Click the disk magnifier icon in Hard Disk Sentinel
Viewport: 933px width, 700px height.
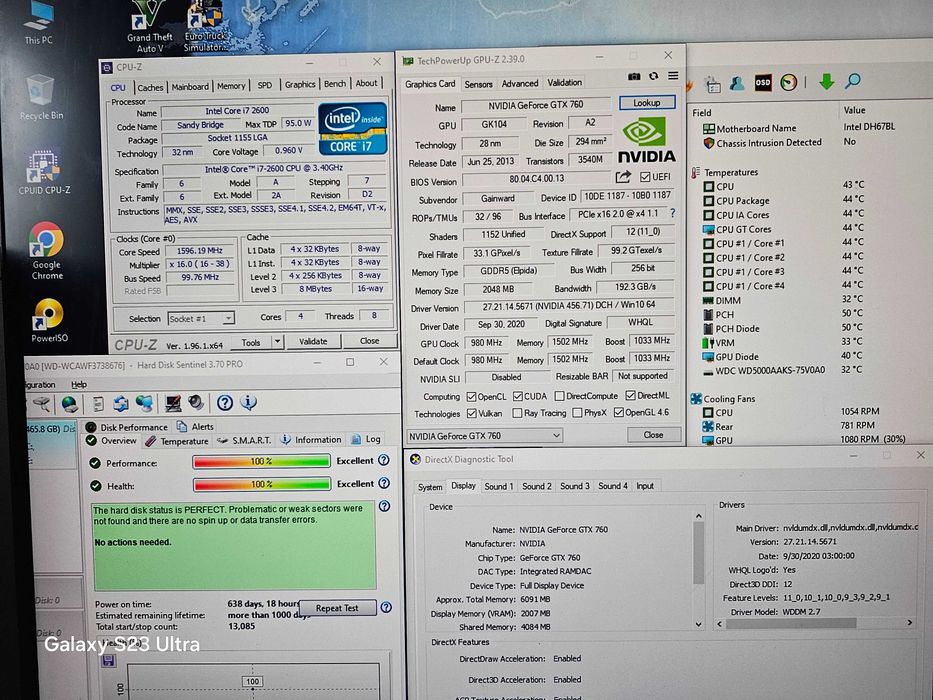click(42, 404)
